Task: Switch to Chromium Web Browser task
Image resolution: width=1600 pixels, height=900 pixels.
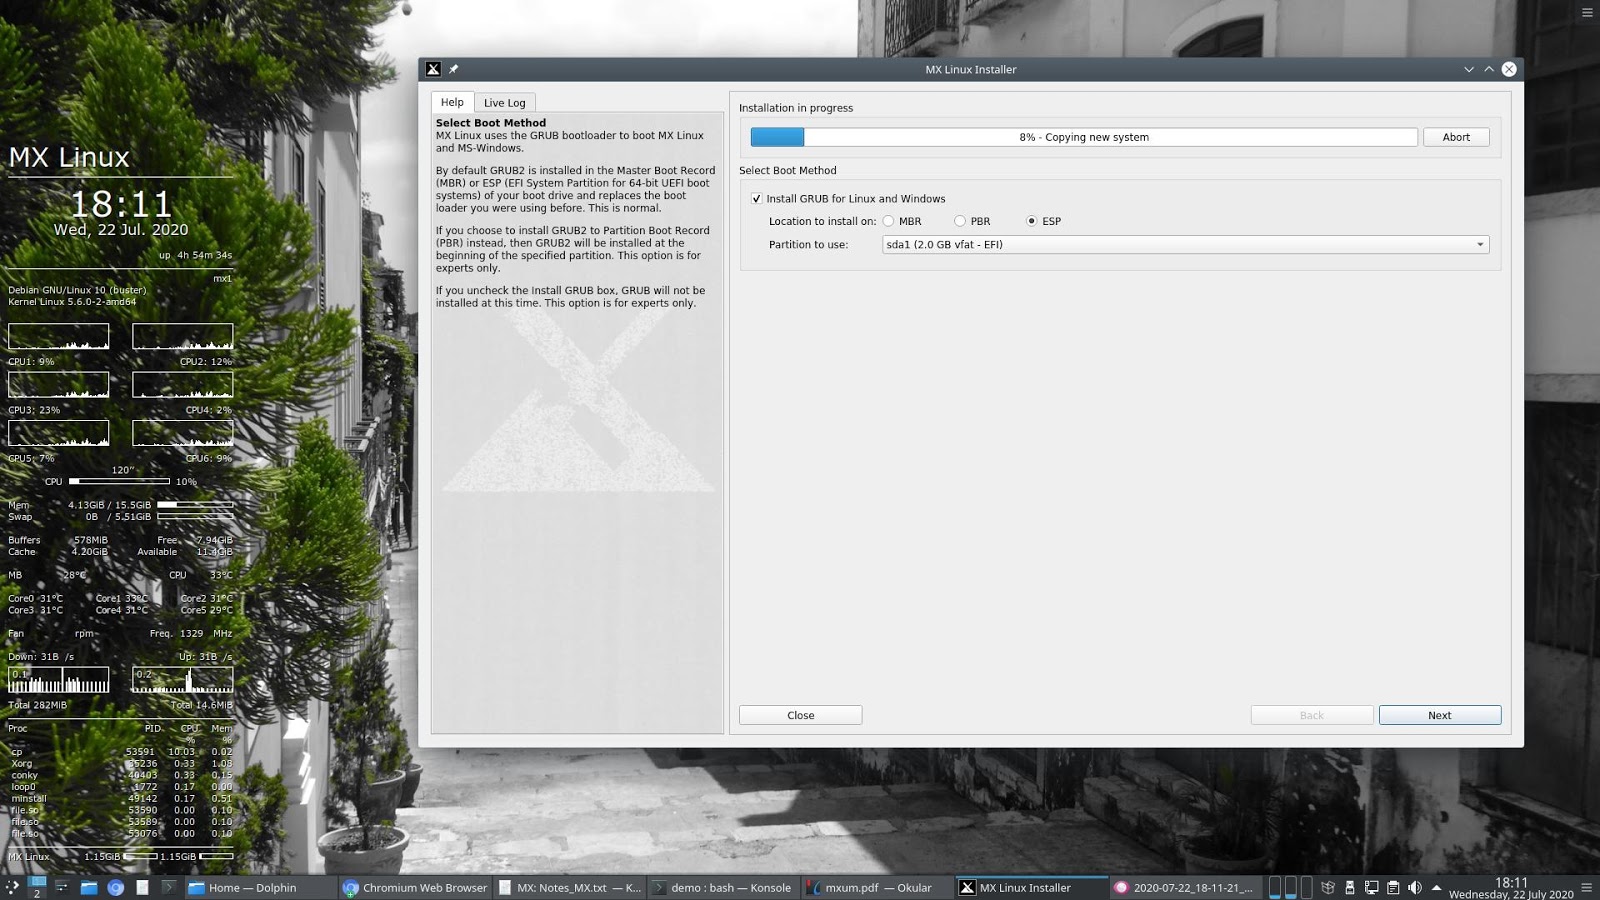Action: (x=415, y=887)
